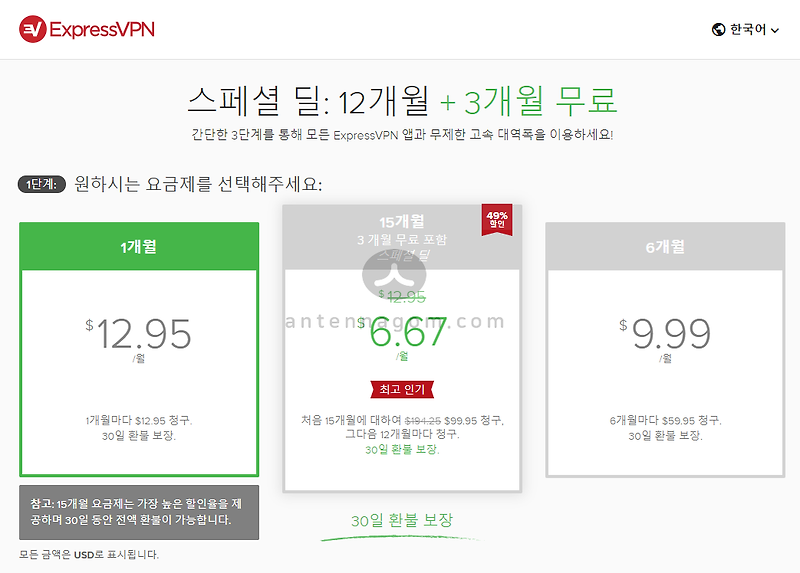Screen dimensions: 800x573
Task: Click 1개월마다 $12.95 청구 text
Action: (139, 420)
